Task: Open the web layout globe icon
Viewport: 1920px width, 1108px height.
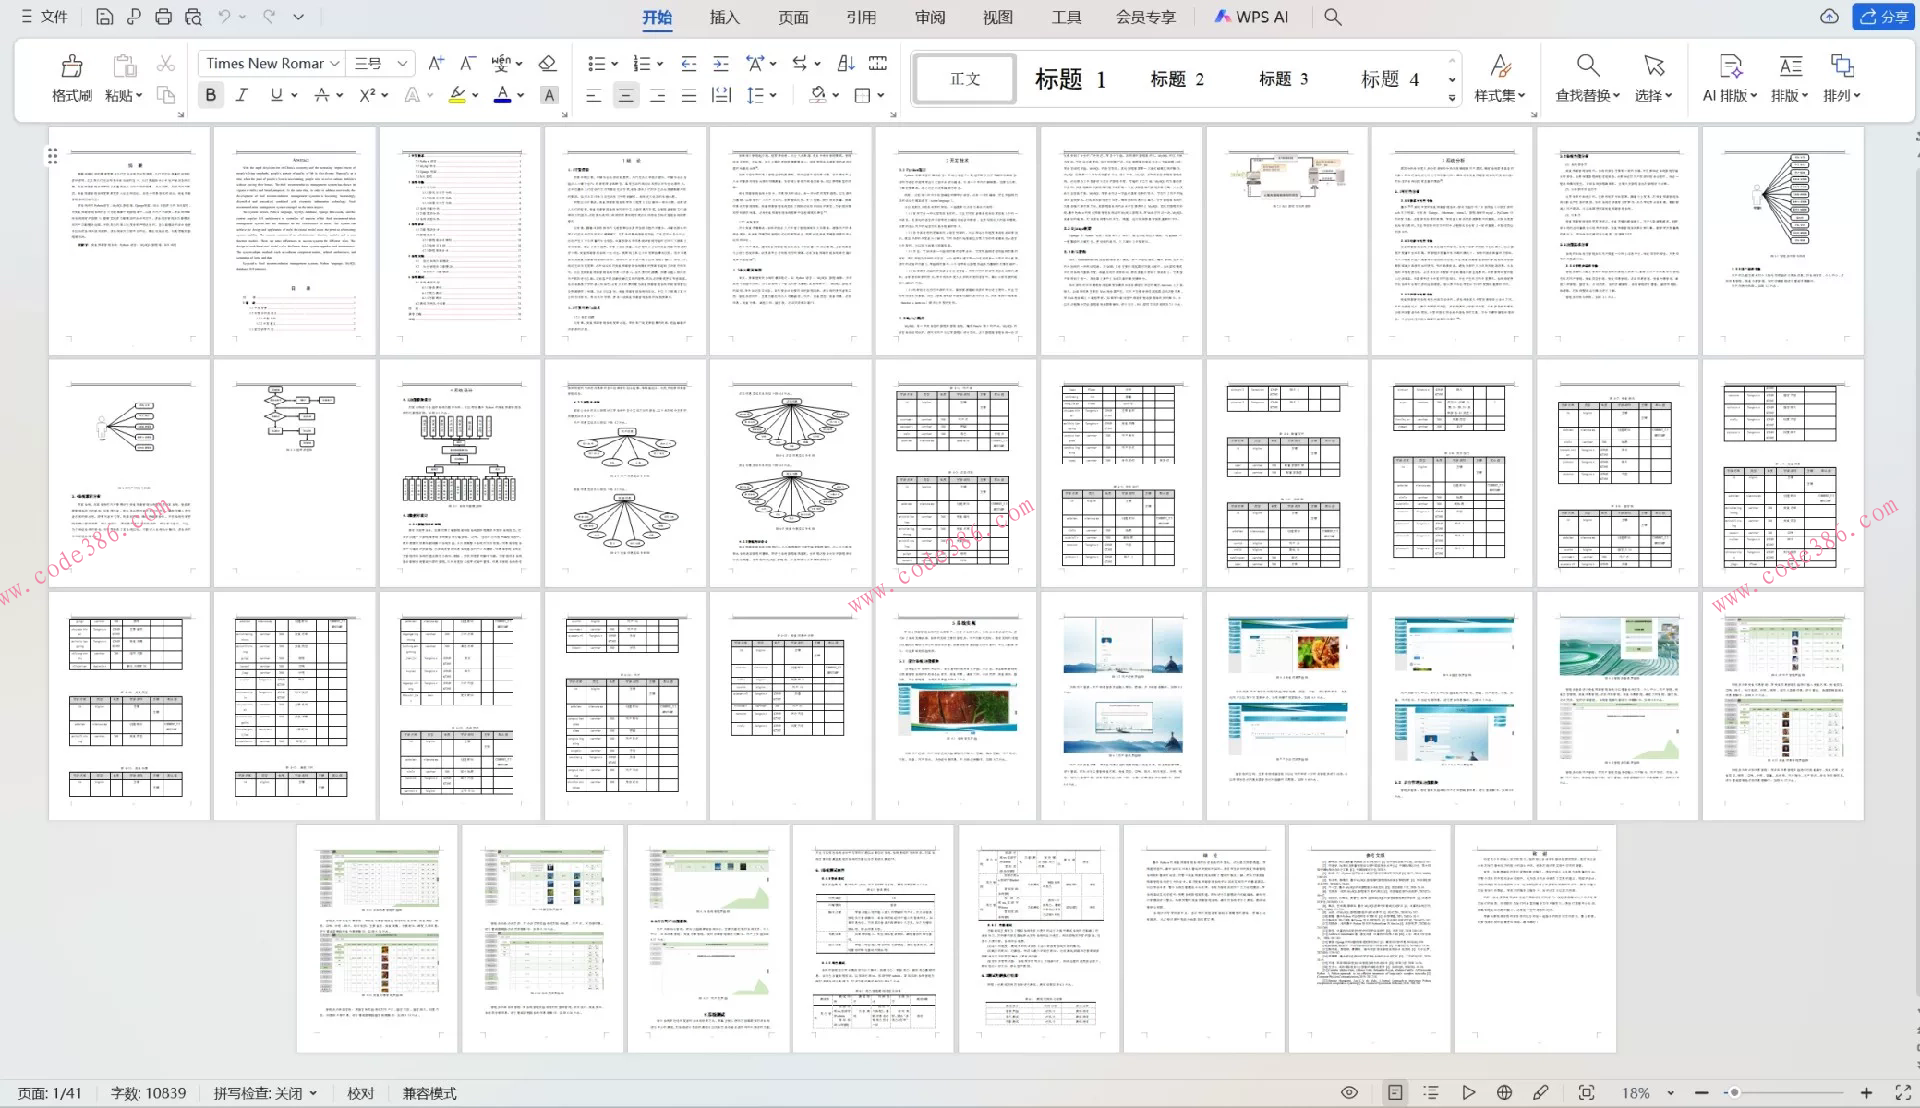Action: click(x=1504, y=1093)
